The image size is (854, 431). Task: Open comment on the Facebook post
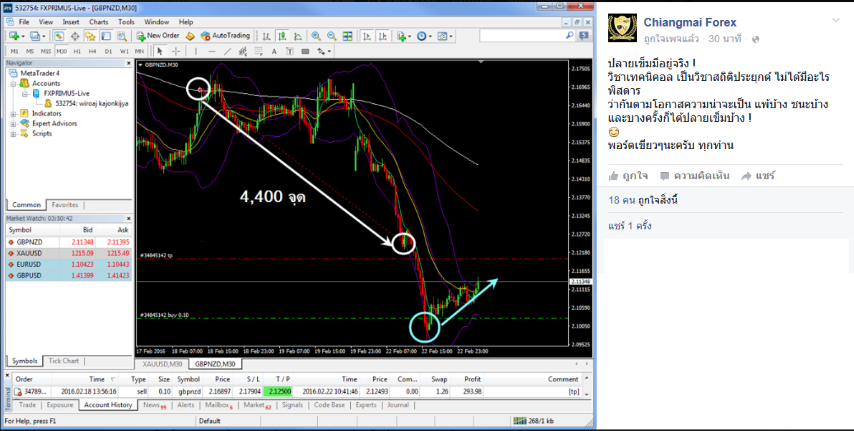pos(694,175)
